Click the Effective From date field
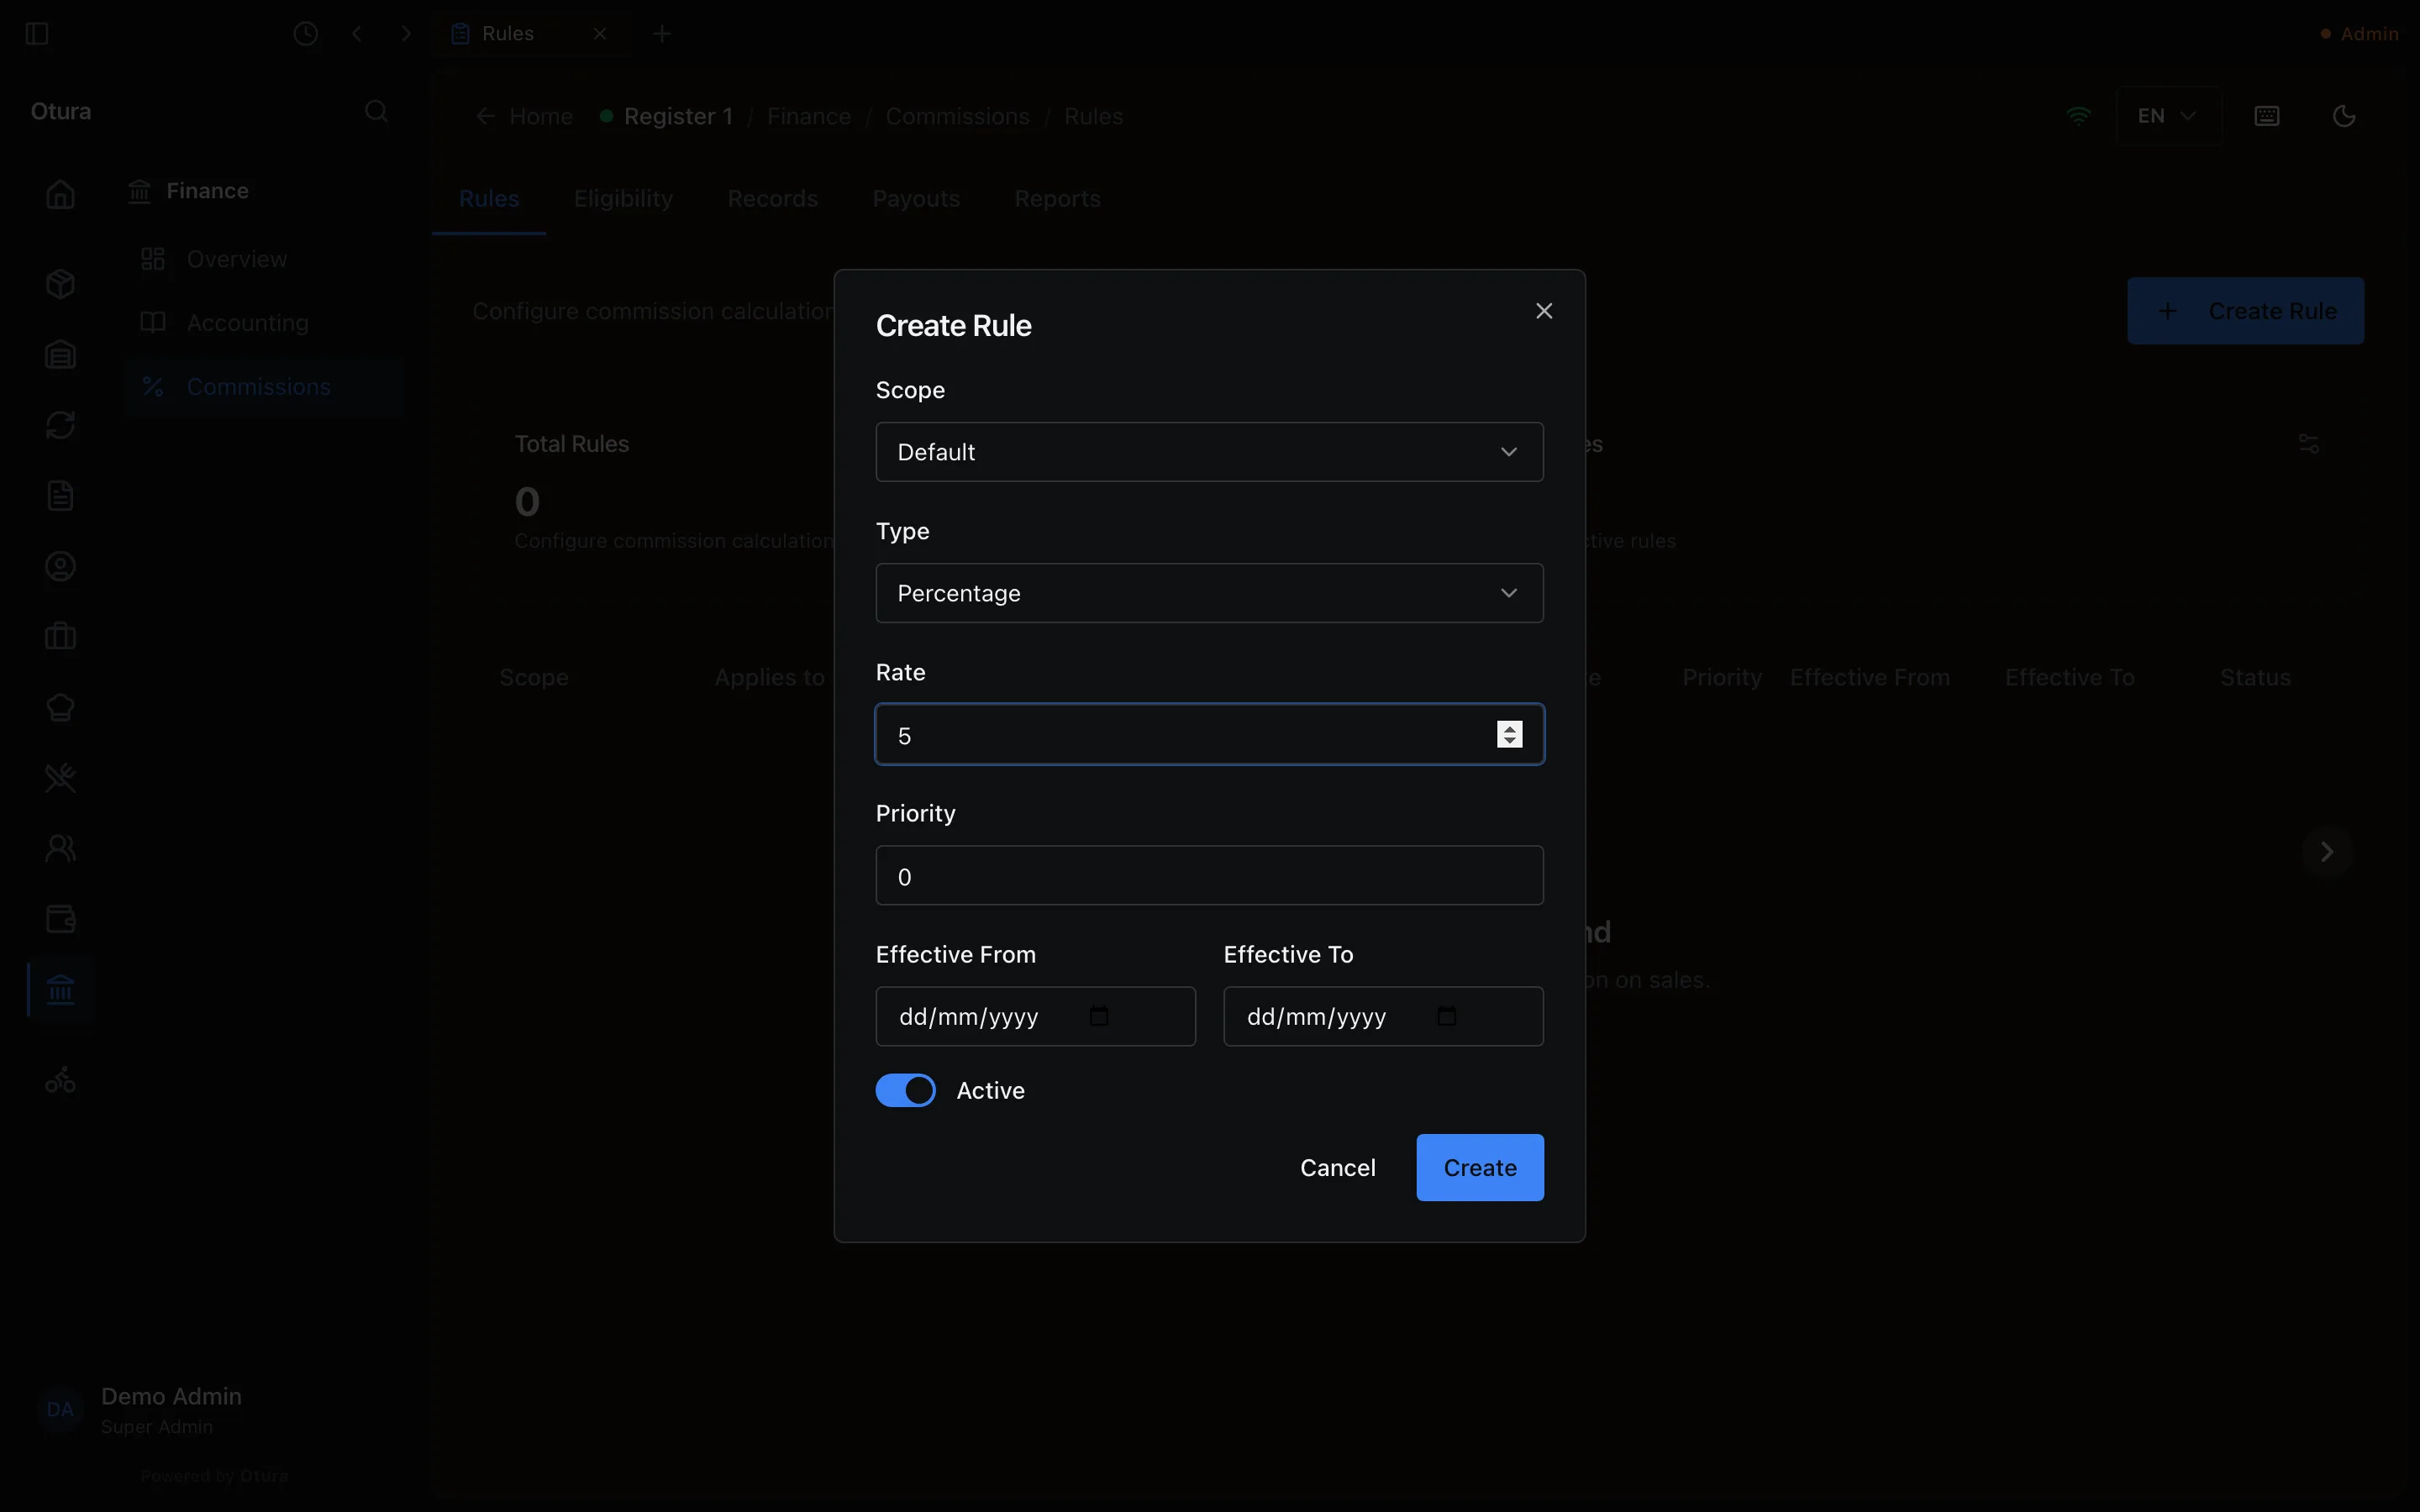 [1035, 1017]
